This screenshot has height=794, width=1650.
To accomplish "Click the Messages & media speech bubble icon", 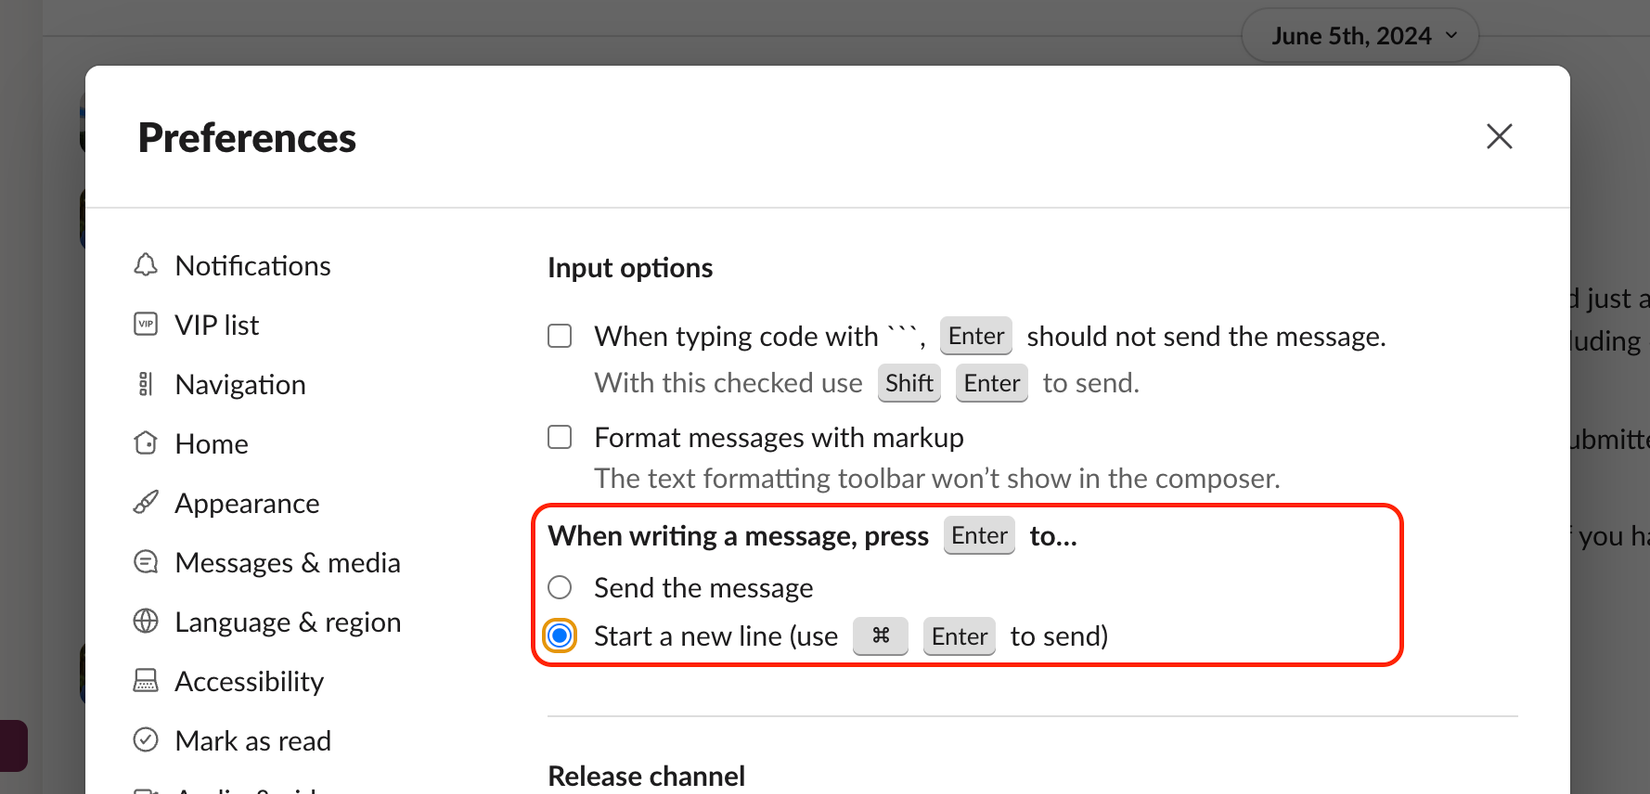I will click(x=146, y=561).
